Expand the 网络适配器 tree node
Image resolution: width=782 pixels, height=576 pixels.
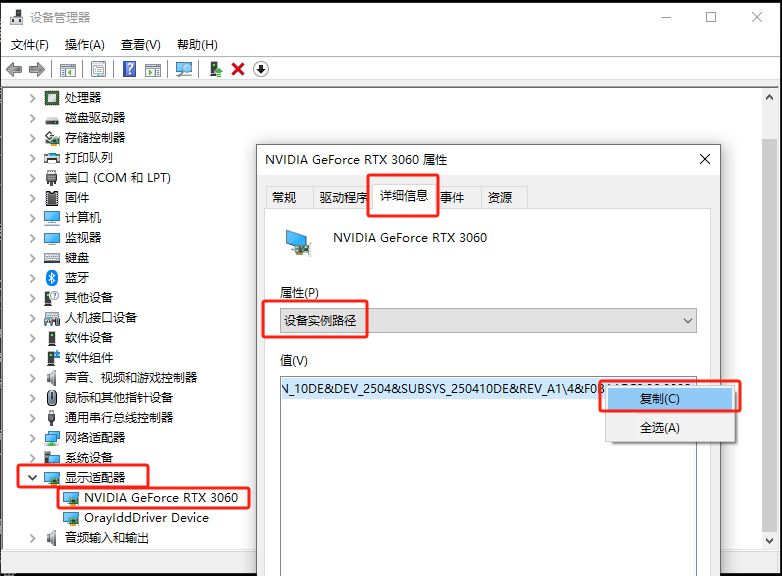click(x=32, y=438)
